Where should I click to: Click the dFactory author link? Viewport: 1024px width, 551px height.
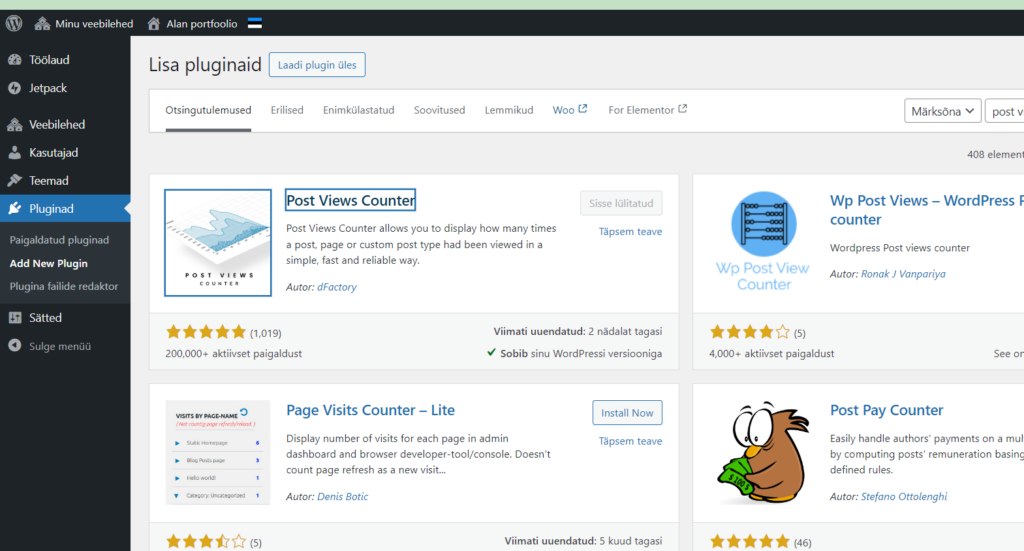click(338, 287)
